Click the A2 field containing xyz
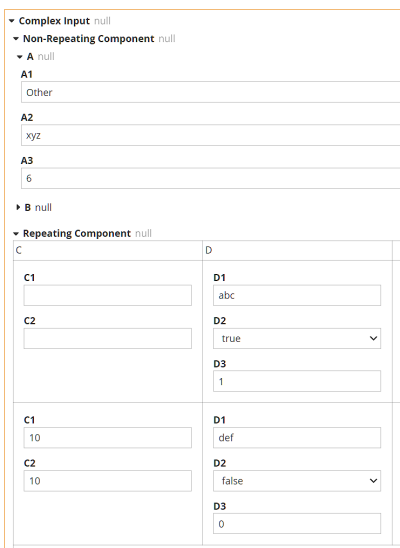The height and width of the screenshot is (548, 400). [x=211, y=135]
